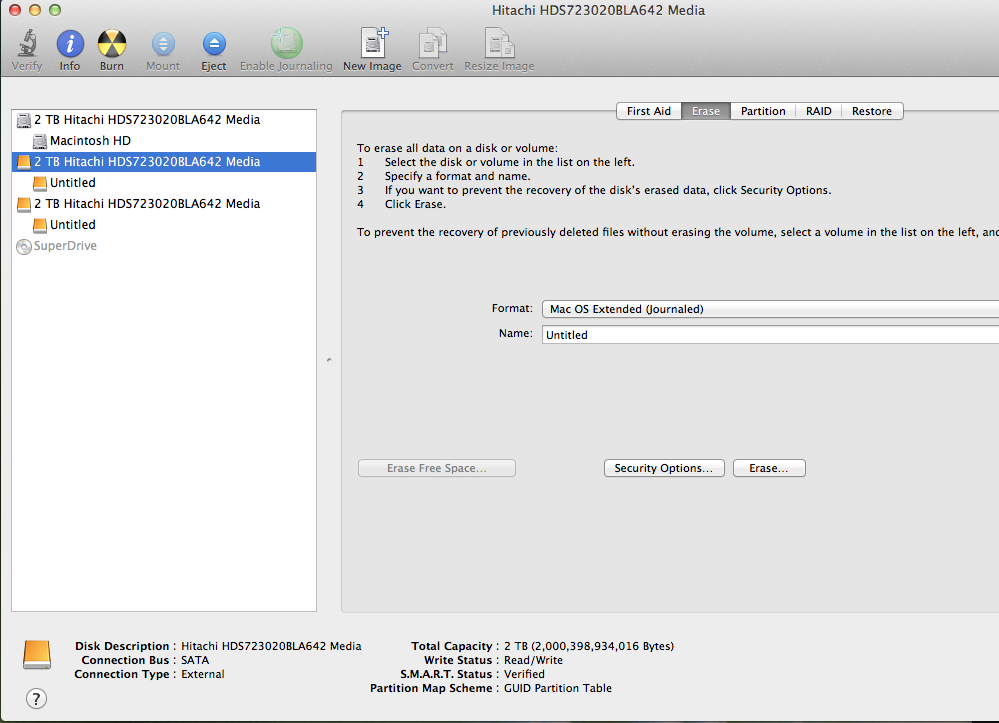Switch to the First Aid tab
The height and width of the screenshot is (723, 999).
click(649, 111)
